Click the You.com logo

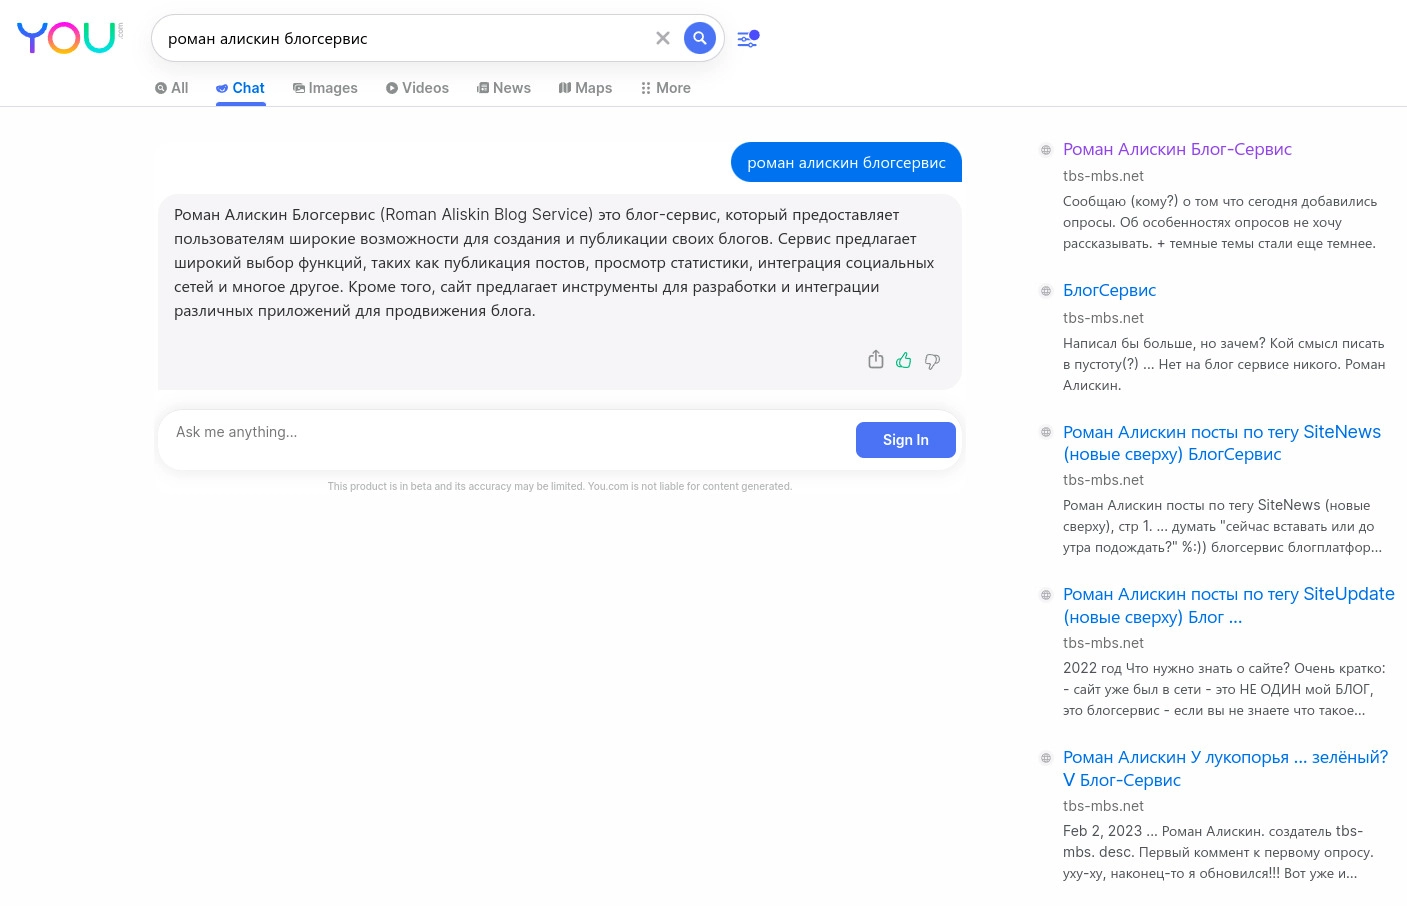(70, 38)
